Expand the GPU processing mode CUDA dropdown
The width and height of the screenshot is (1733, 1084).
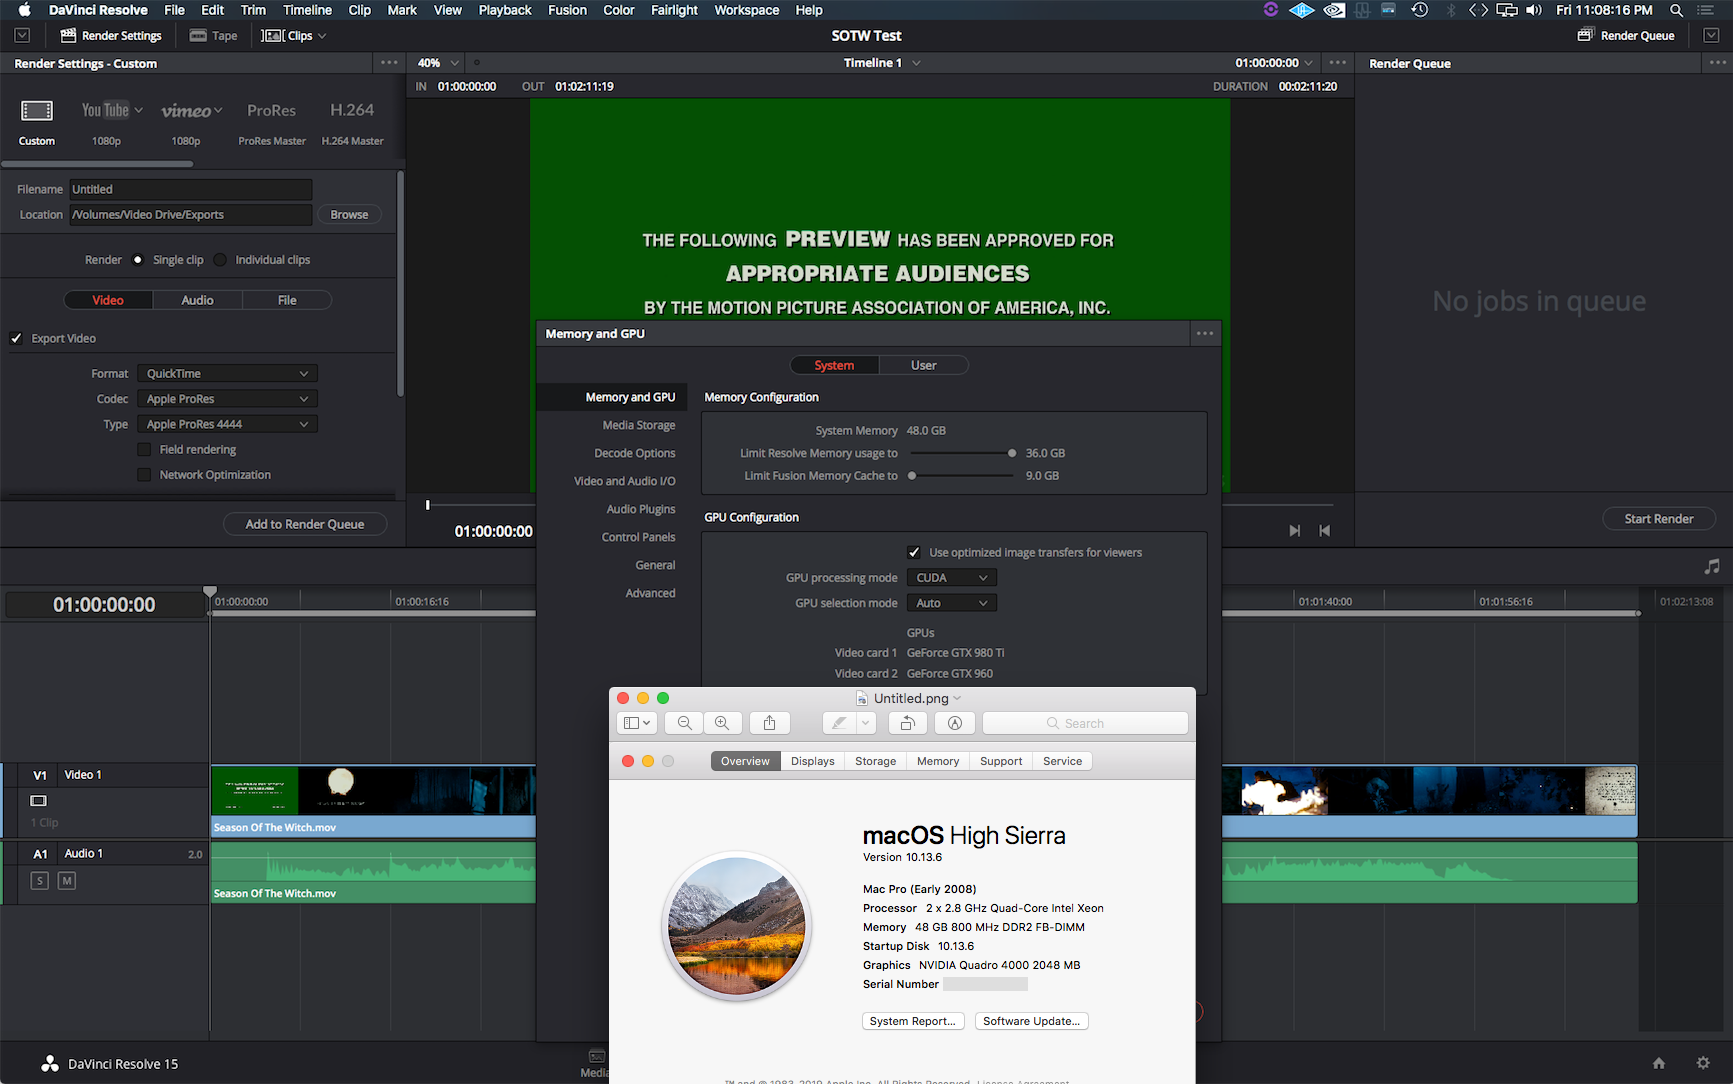pos(951,578)
